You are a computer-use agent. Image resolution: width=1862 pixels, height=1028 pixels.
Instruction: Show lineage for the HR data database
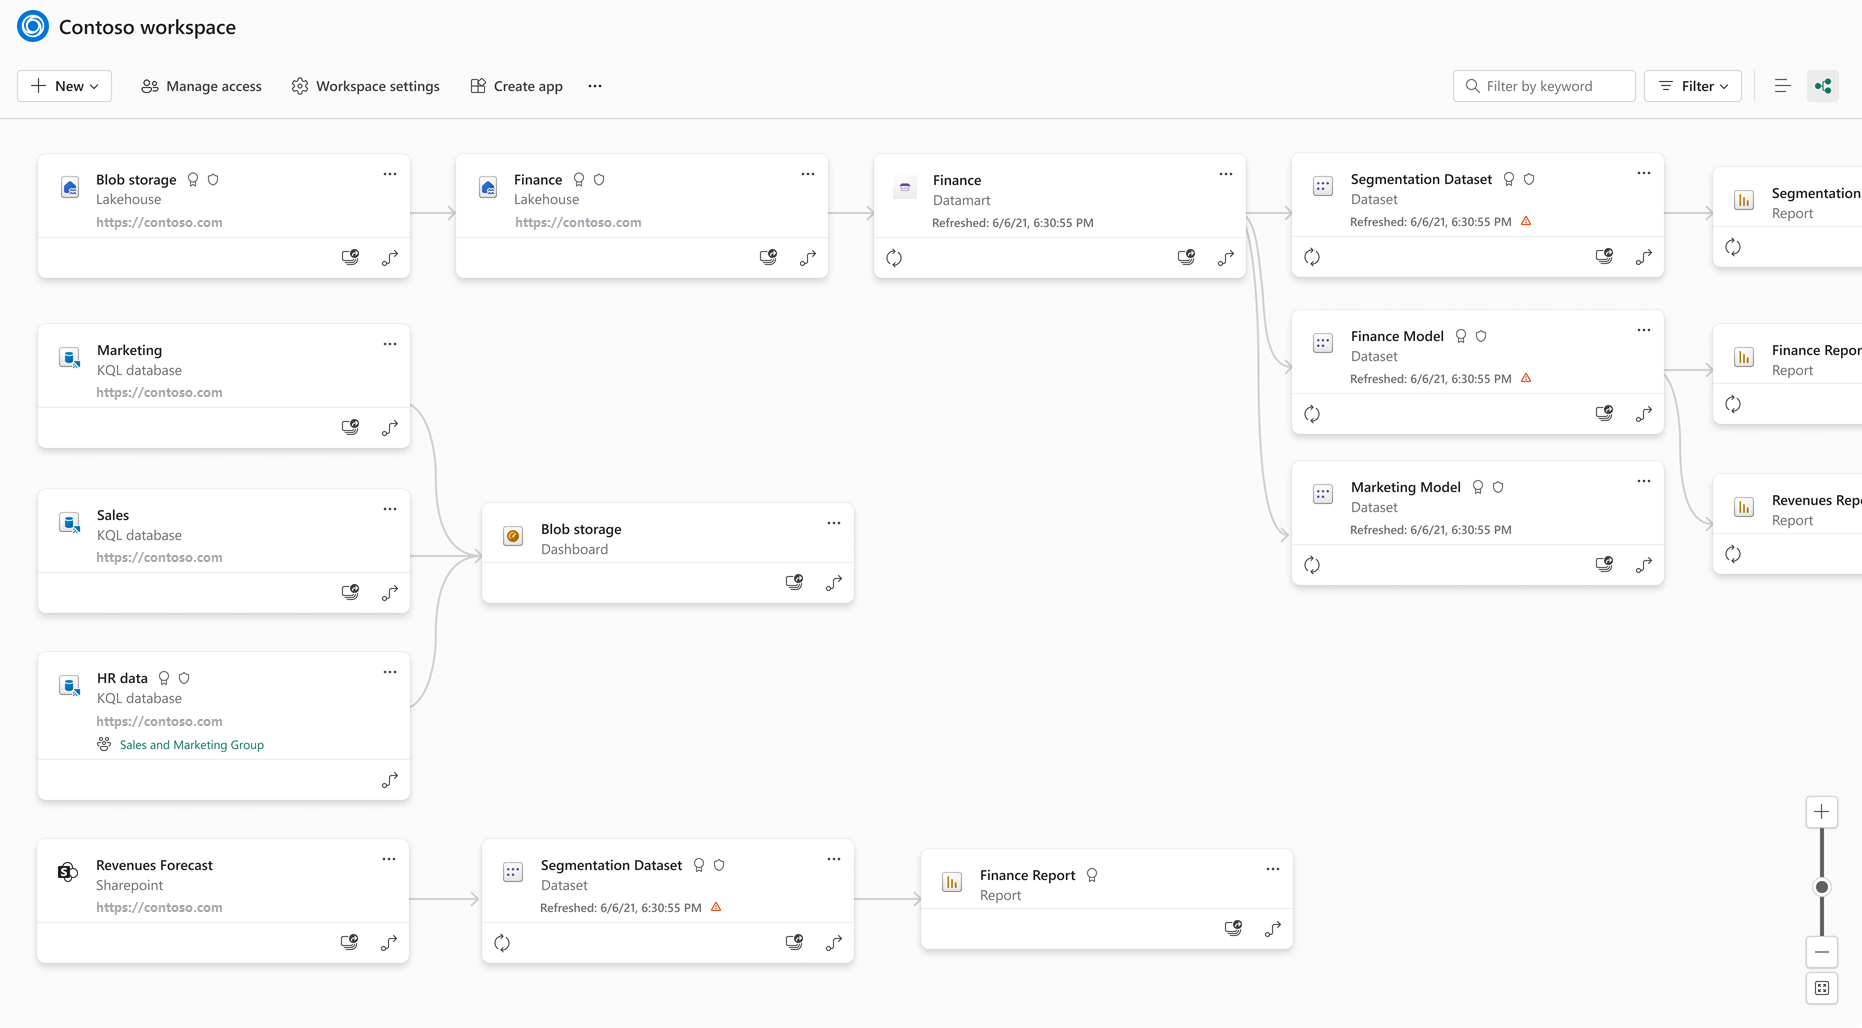pos(389,780)
